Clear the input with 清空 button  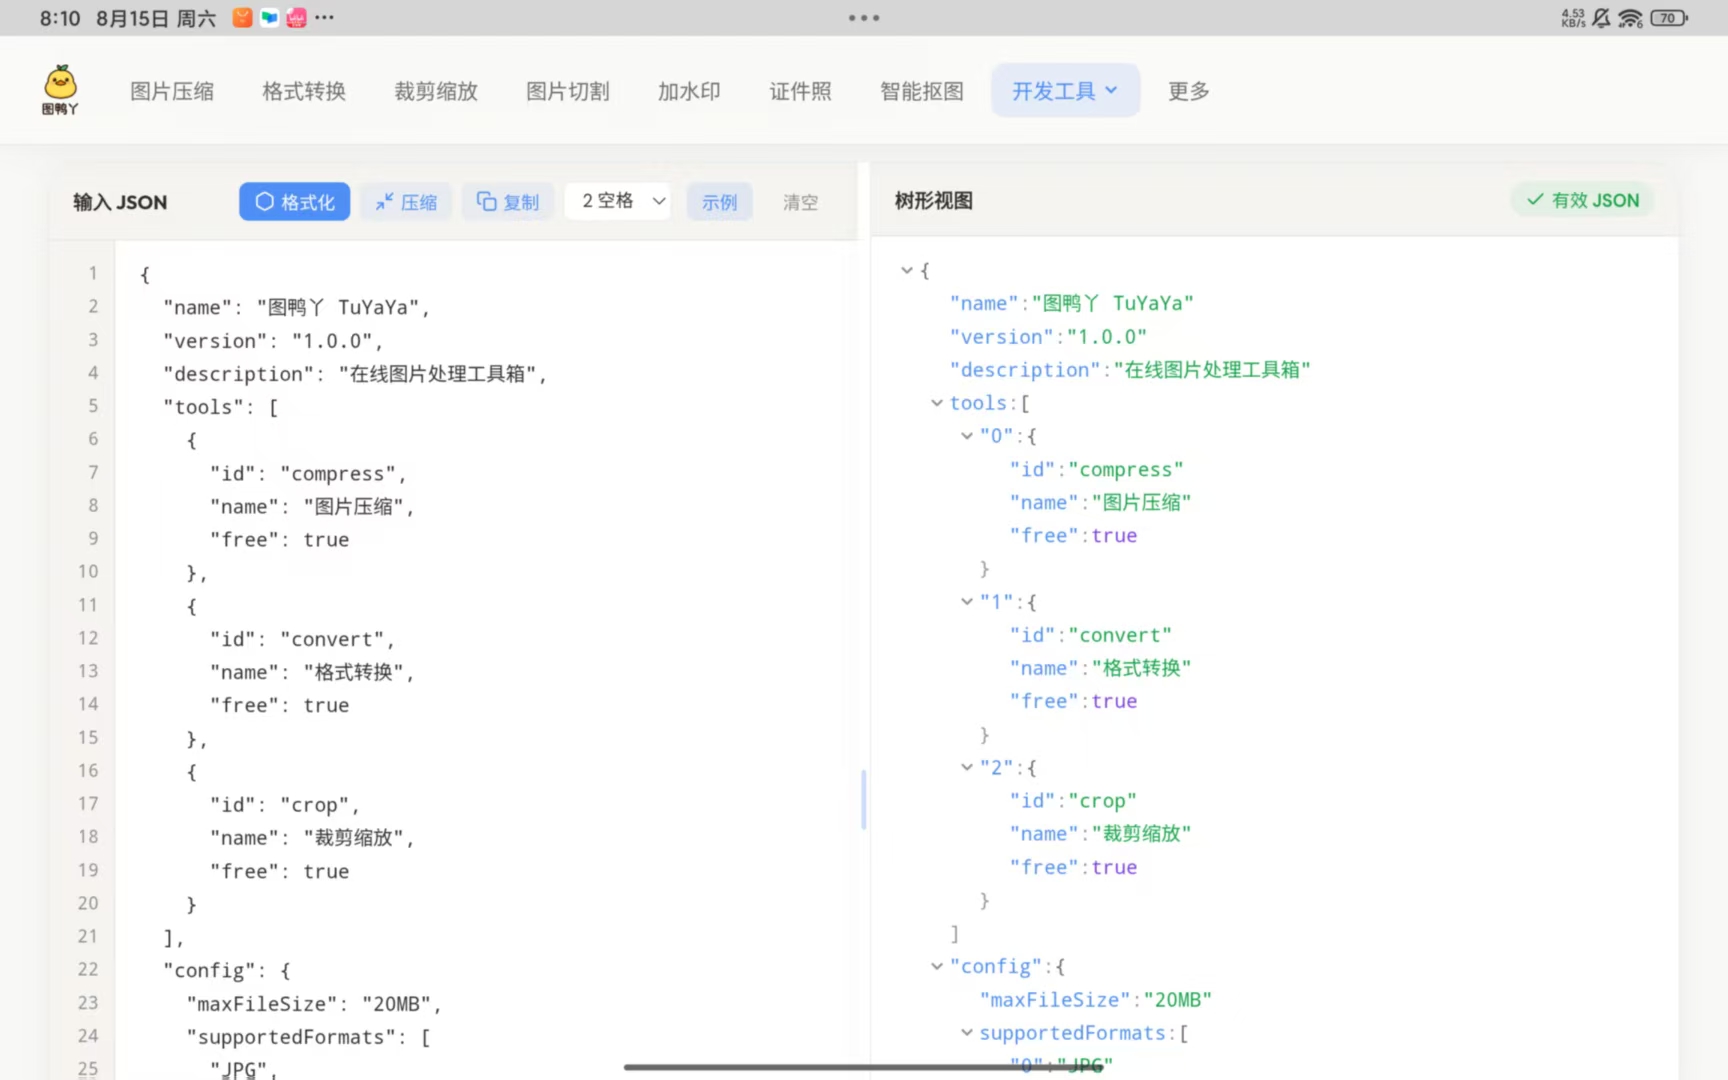(x=800, y=201)
